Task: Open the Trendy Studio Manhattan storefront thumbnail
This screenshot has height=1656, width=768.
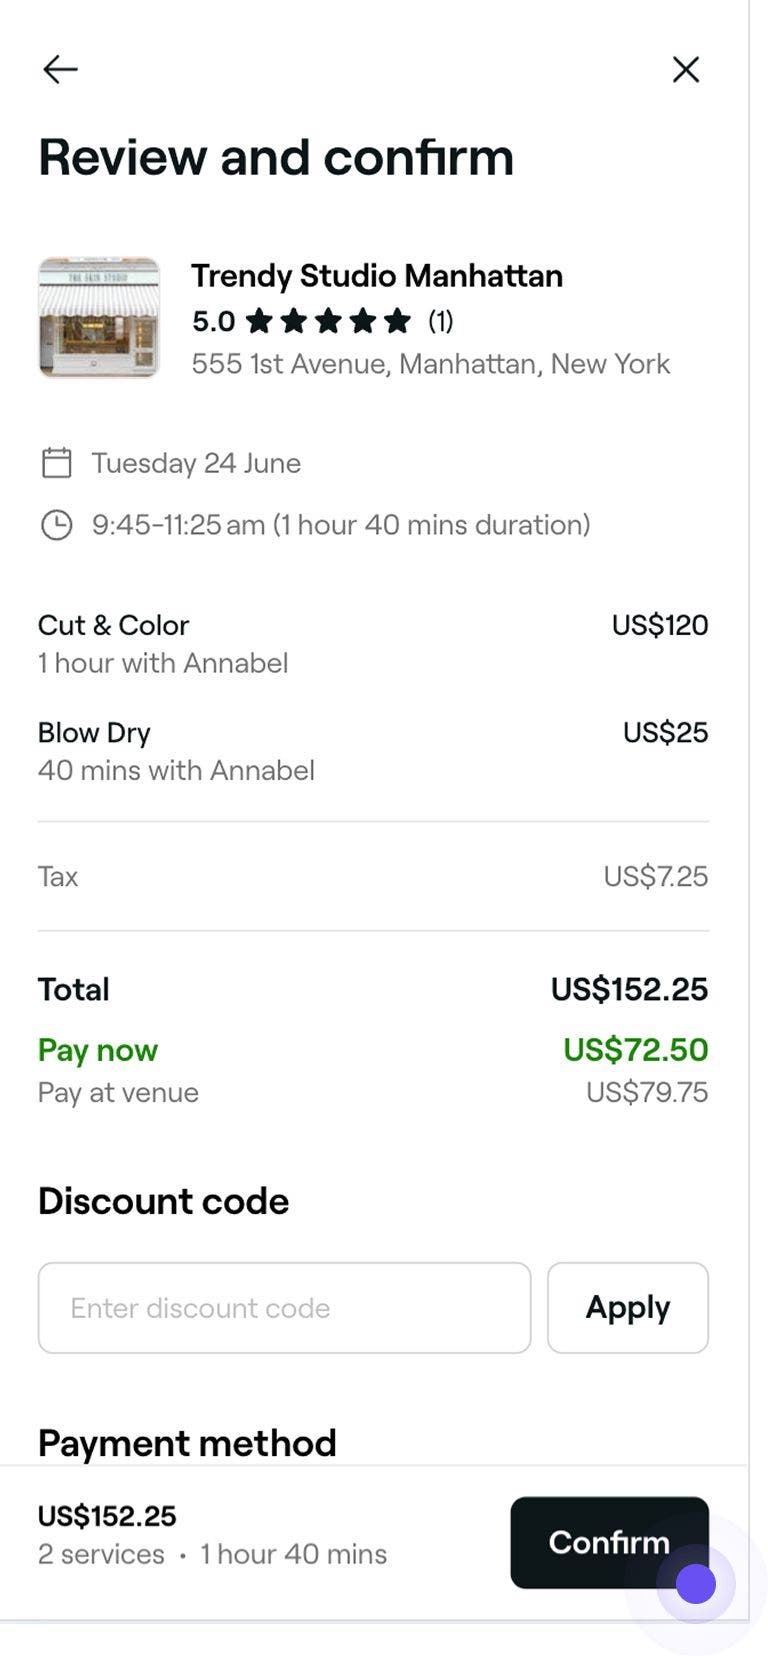Action: click(x=99, y=318)
